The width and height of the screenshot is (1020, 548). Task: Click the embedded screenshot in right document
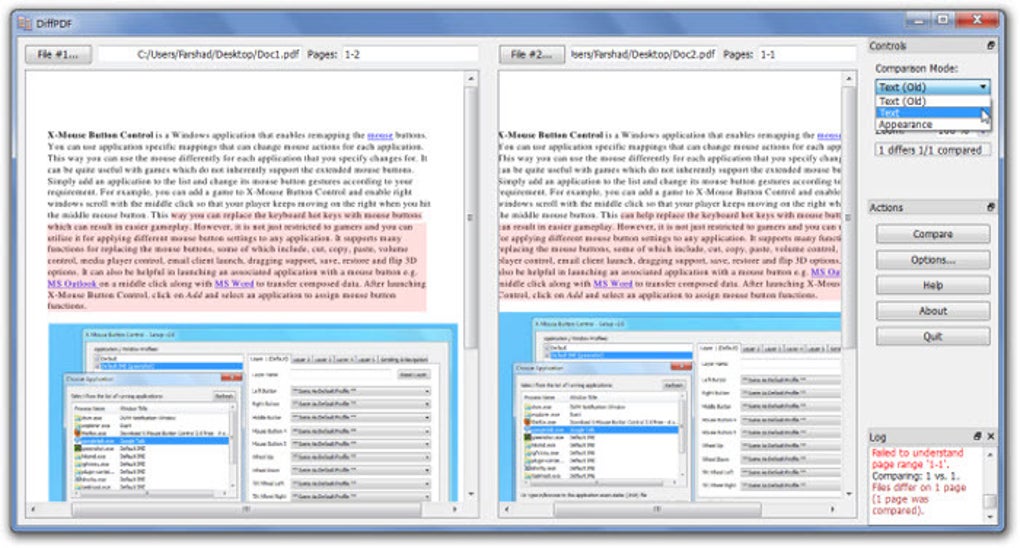(x=669, y=406)
